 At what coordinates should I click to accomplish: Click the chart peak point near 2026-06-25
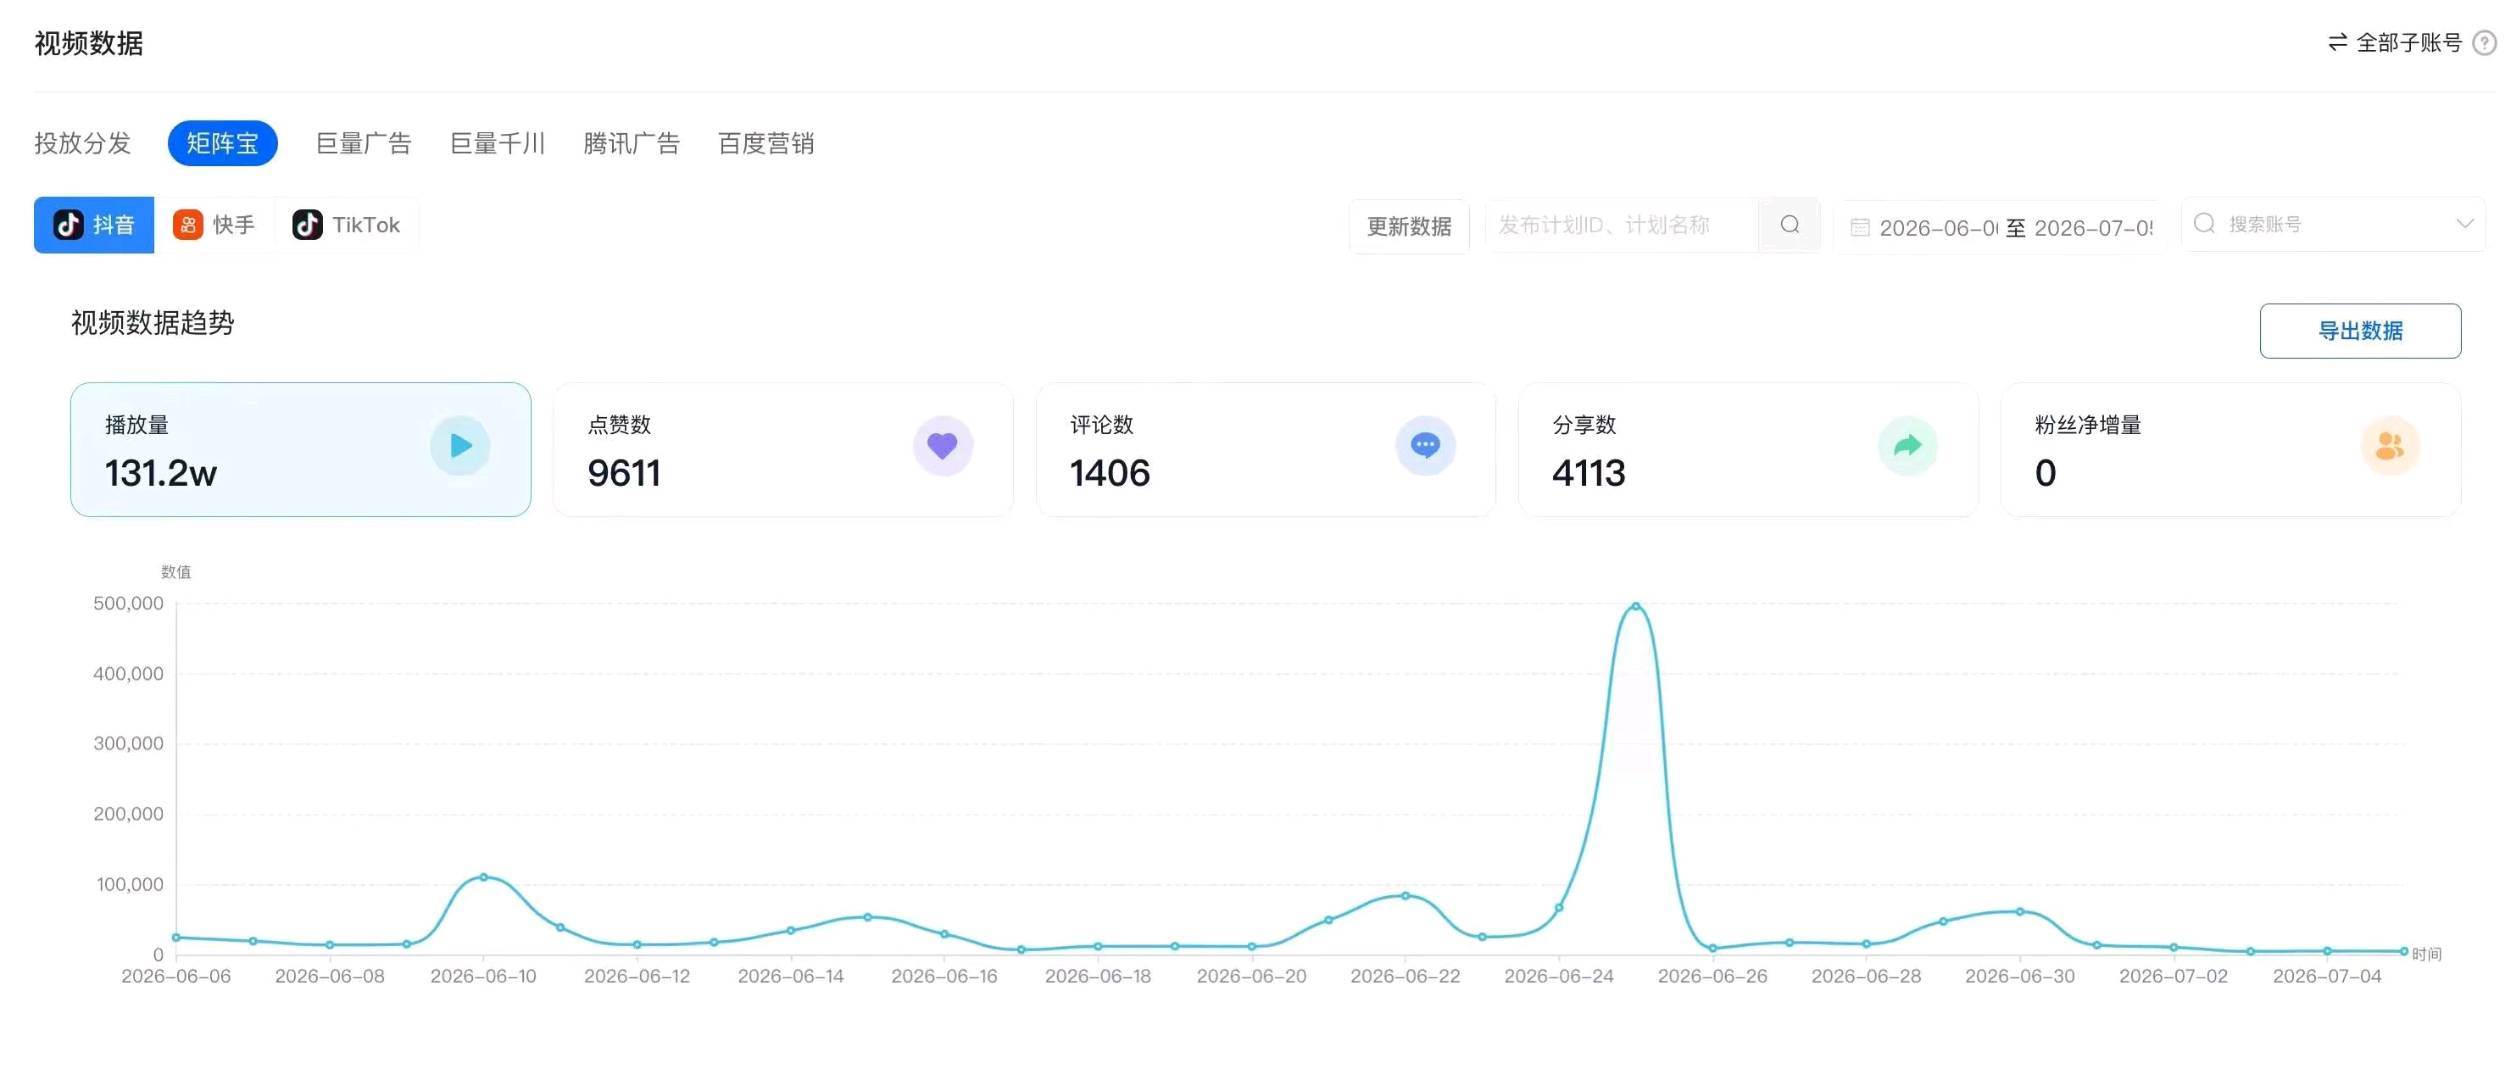point(1635,606)
